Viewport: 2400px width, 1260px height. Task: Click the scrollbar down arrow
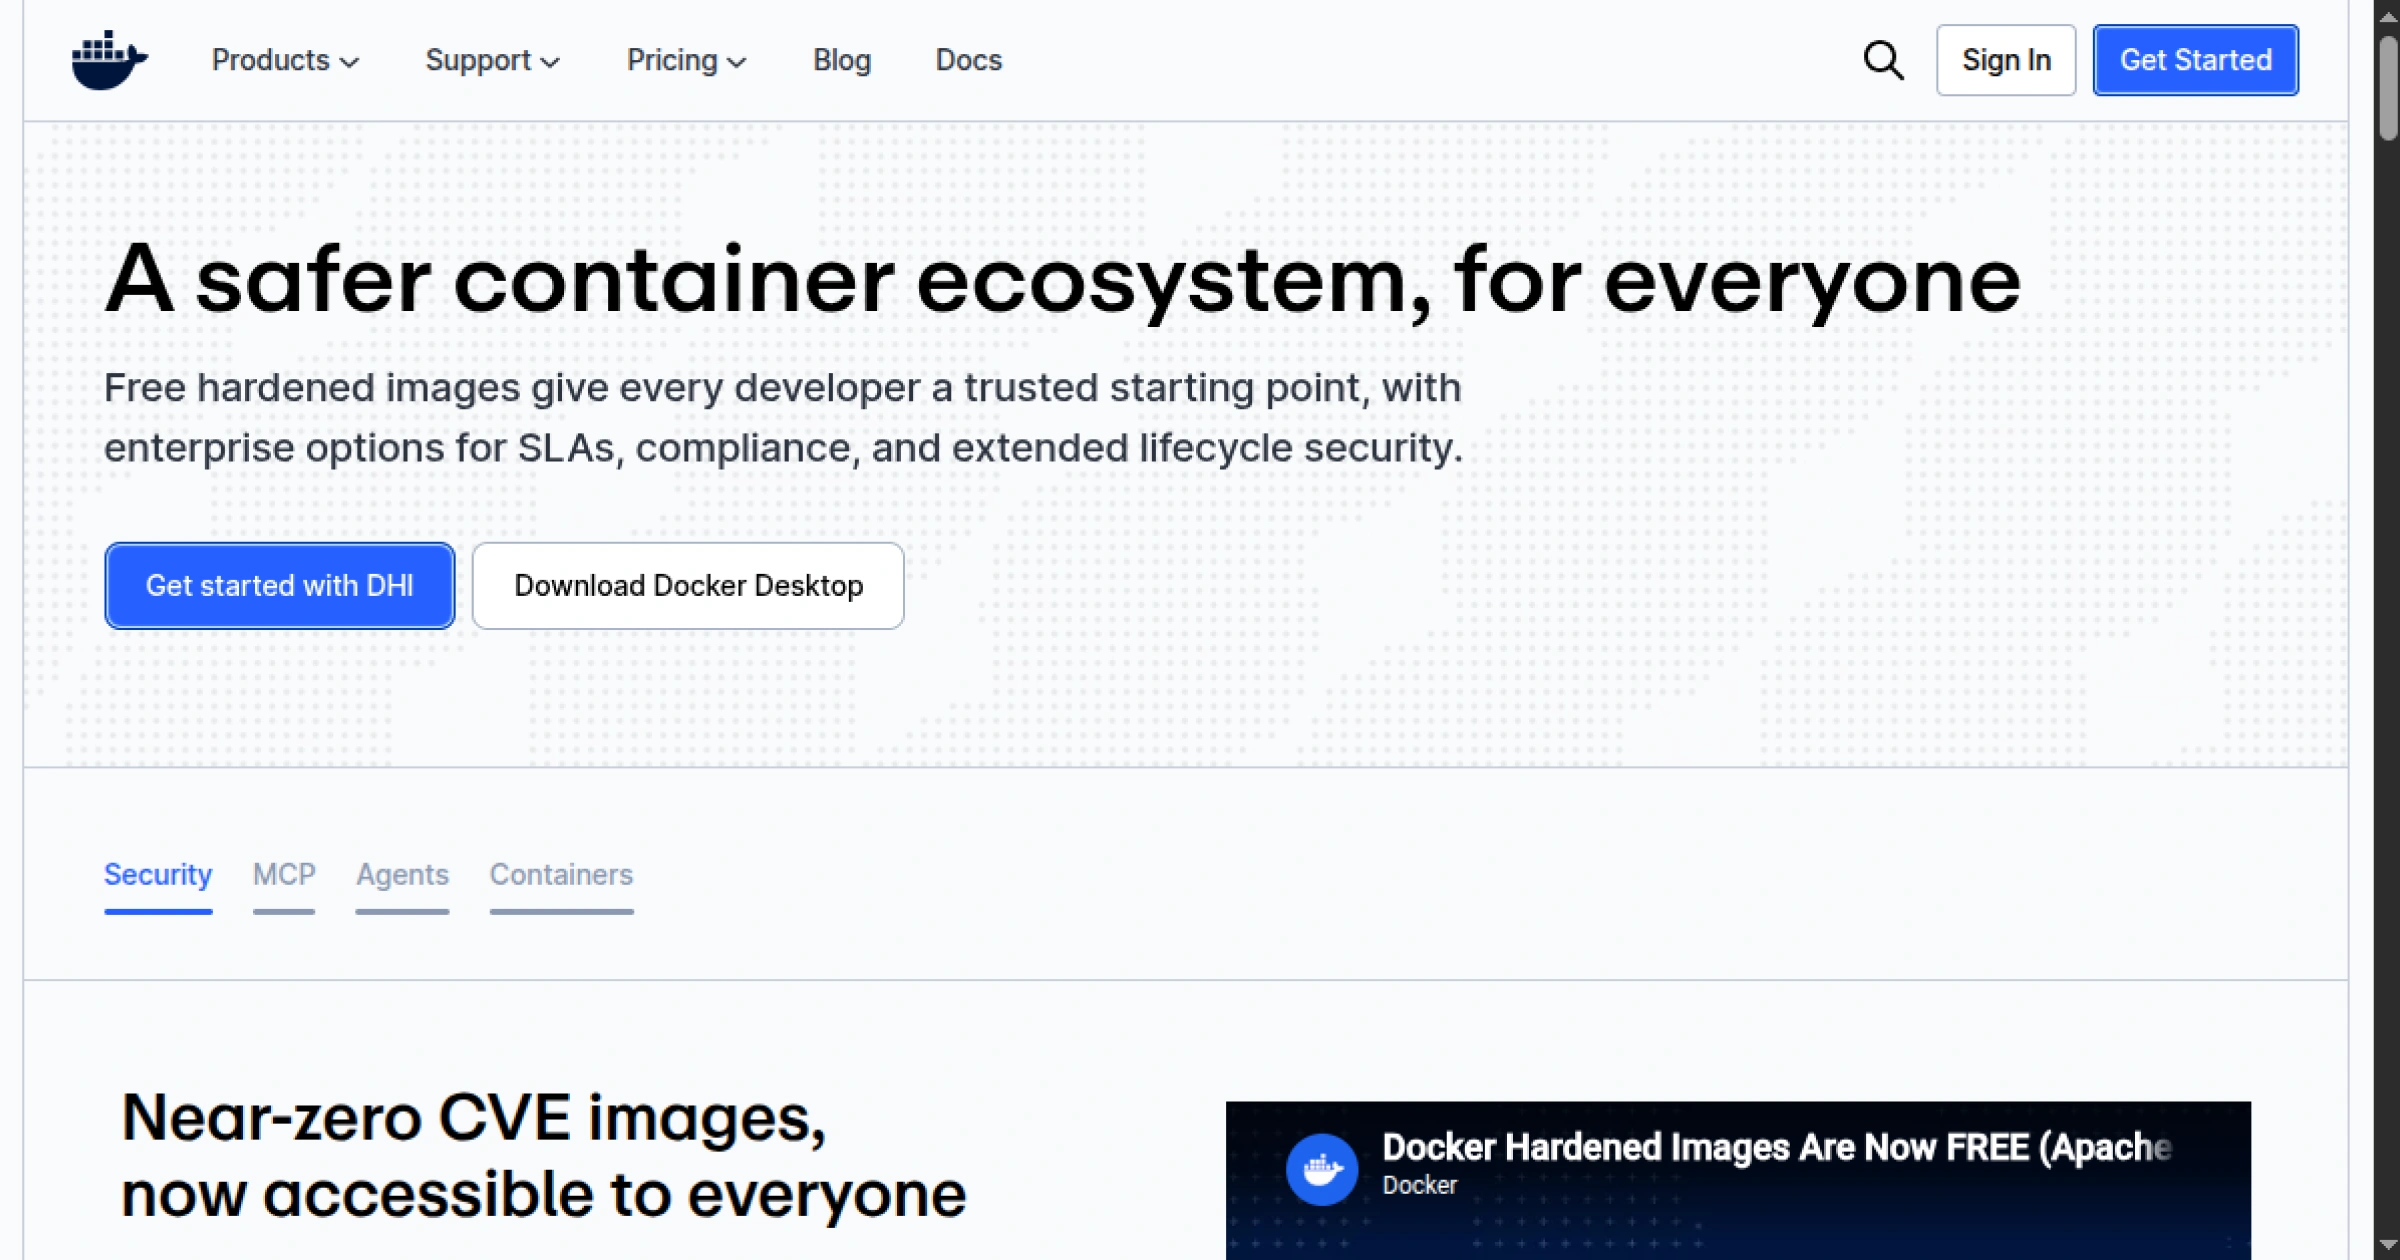2388,1245
